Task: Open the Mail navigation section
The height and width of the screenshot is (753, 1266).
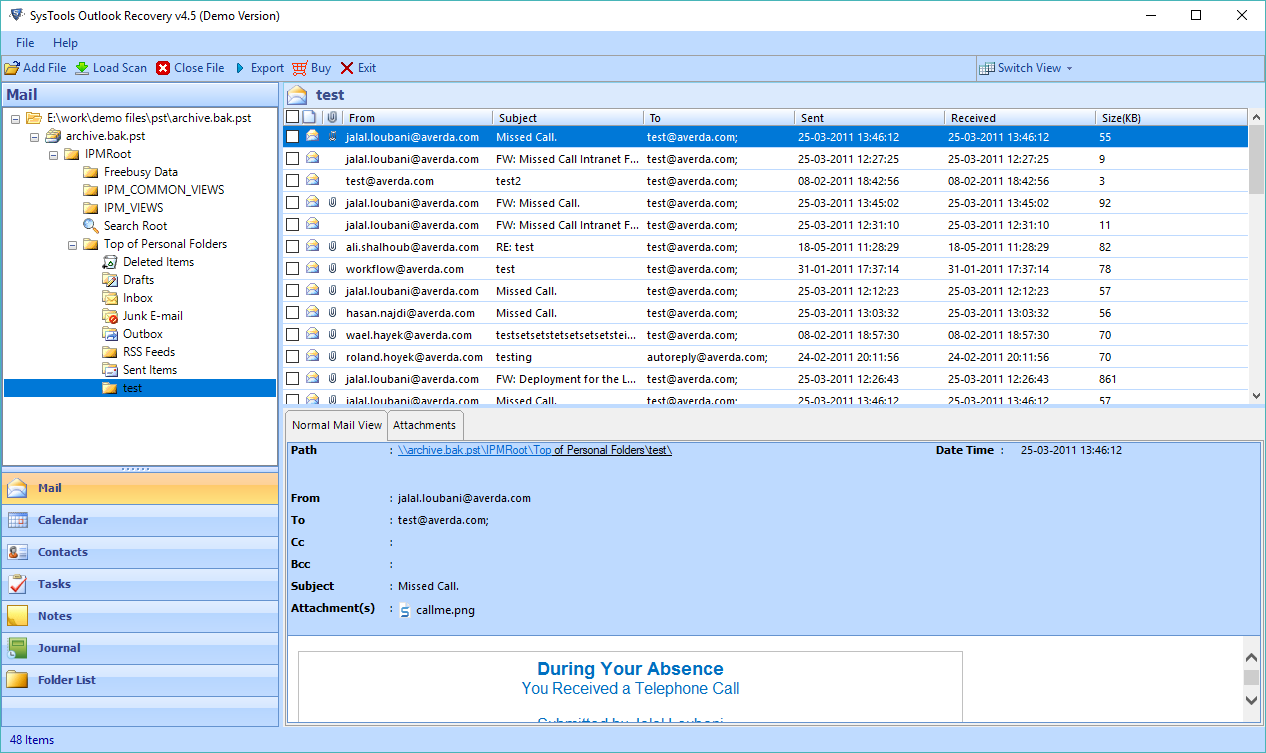Action: pyautogui.click(x=140, y=488)
